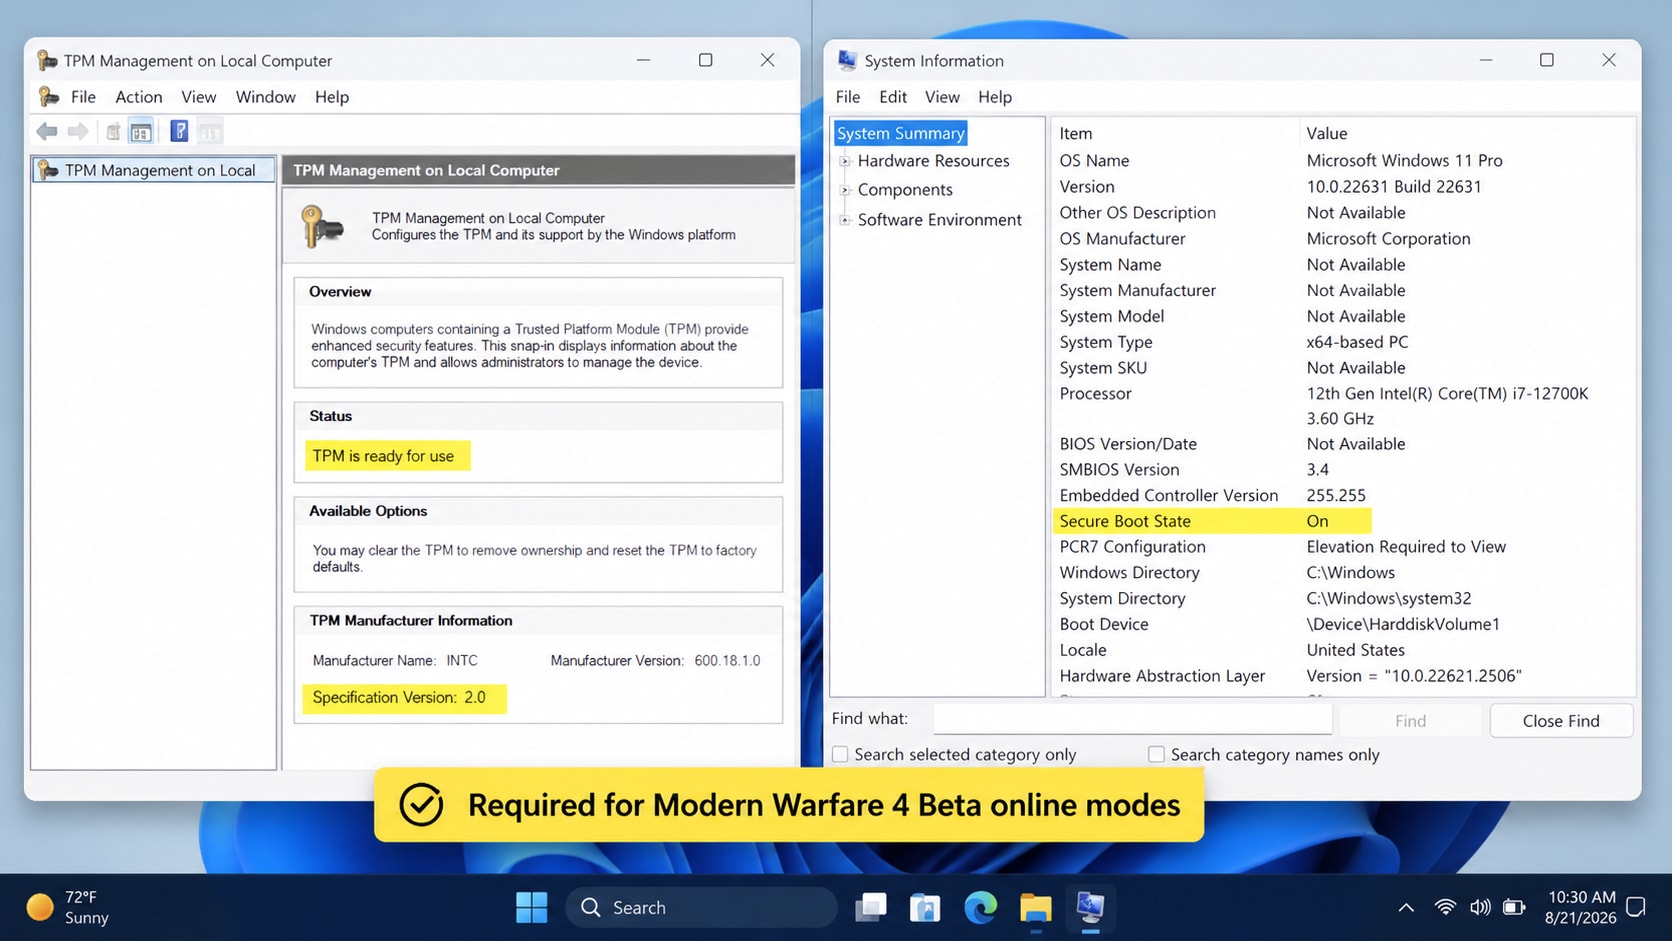The height and width of the screenshot is (941, 1672).
Task: Check Search category names only
Action: tap(1156, 754)
